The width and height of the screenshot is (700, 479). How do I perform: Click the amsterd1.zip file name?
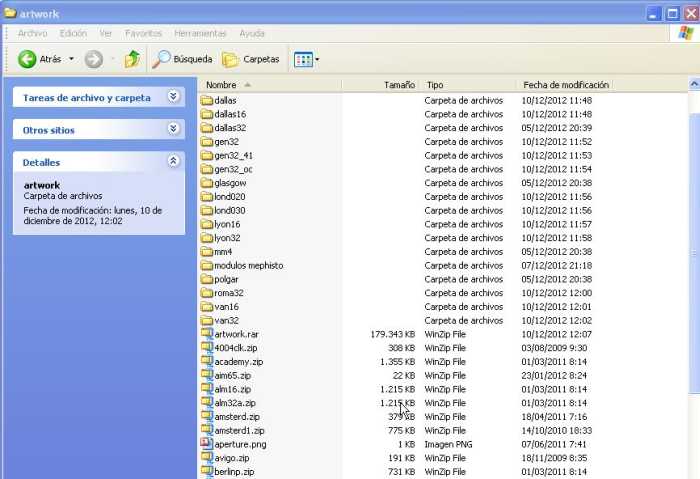coord(239,431)
